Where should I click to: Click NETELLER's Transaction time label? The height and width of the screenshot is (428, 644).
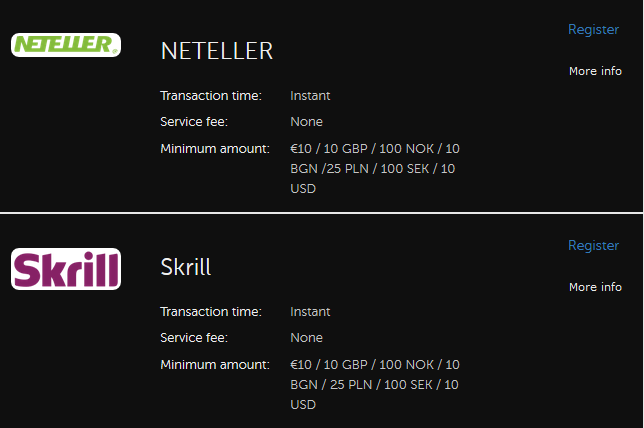click(x=210, y=96)
